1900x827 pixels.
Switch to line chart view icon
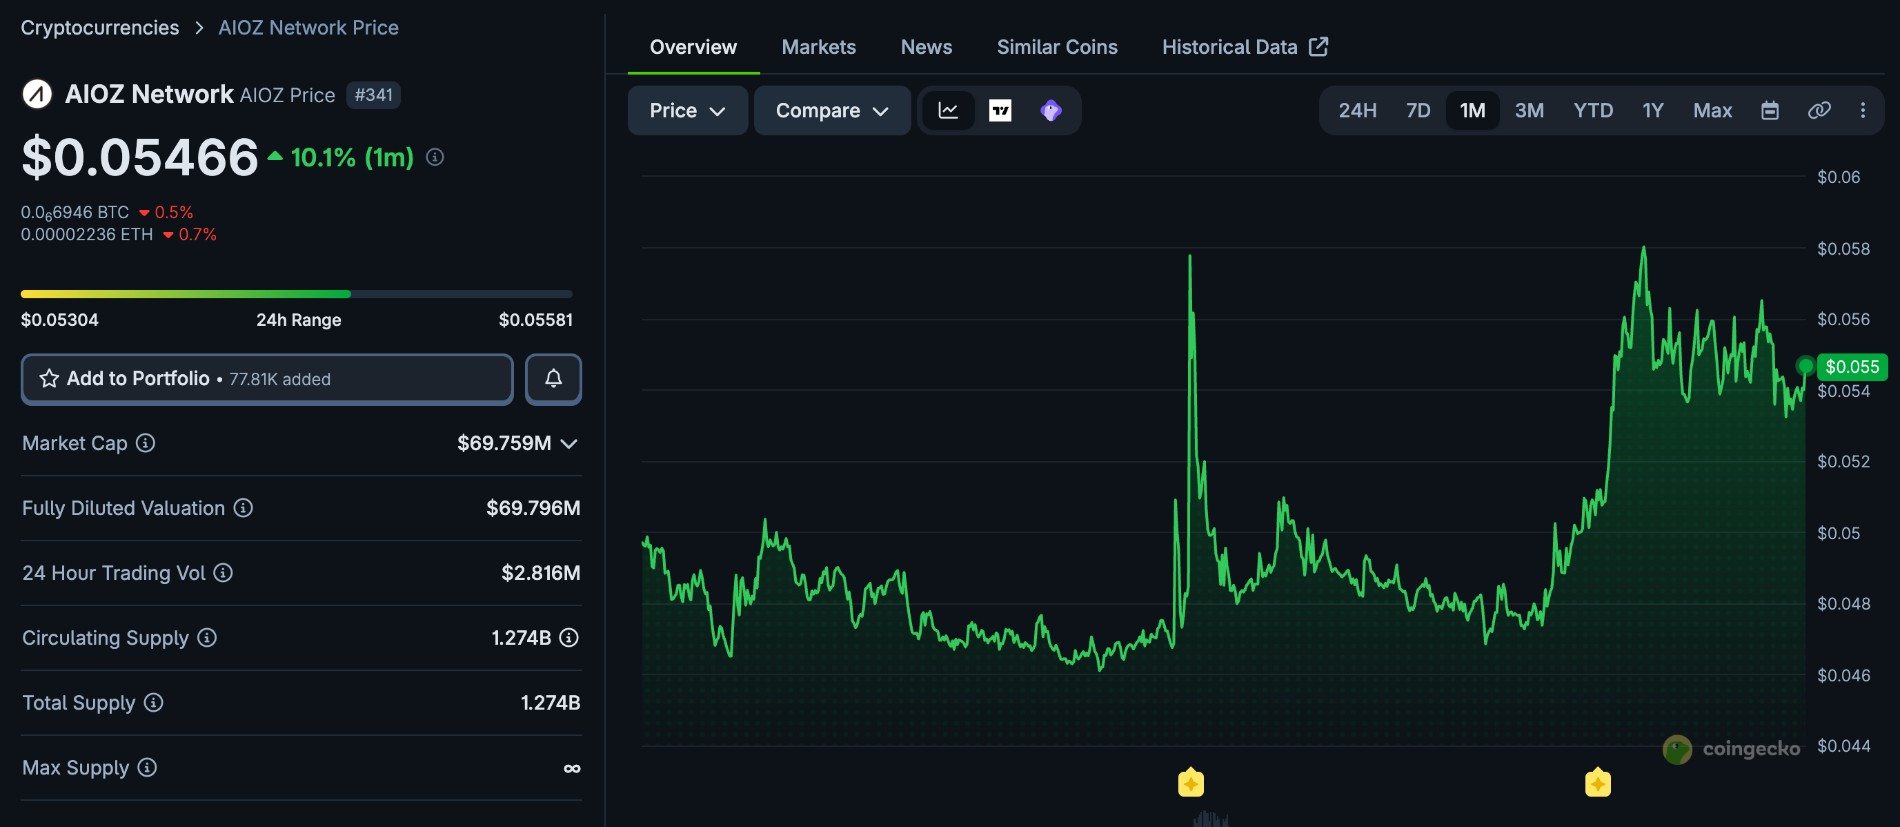click(x=948, y=111)
